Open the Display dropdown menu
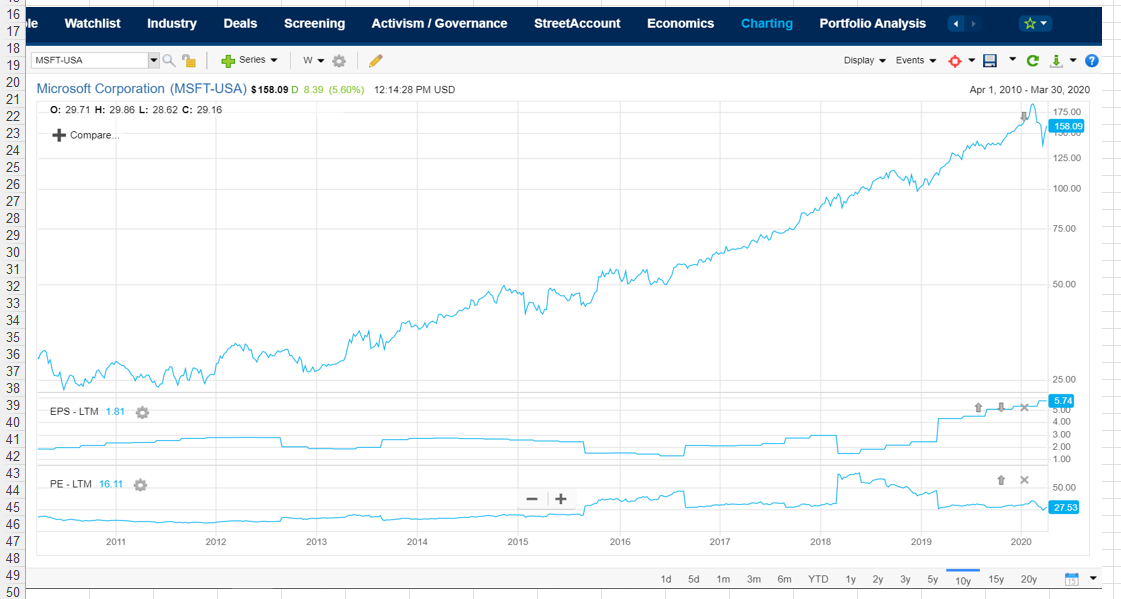Image resolution: width=1121 pixels, height=599 pixels. pos(864,61)
